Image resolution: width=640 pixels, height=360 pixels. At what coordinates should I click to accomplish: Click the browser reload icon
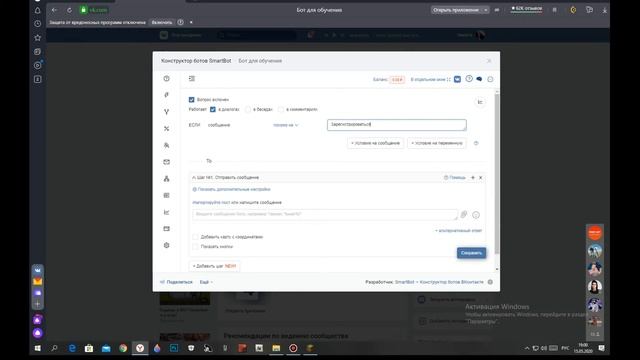pyautogui.click(x=69, y=10)
